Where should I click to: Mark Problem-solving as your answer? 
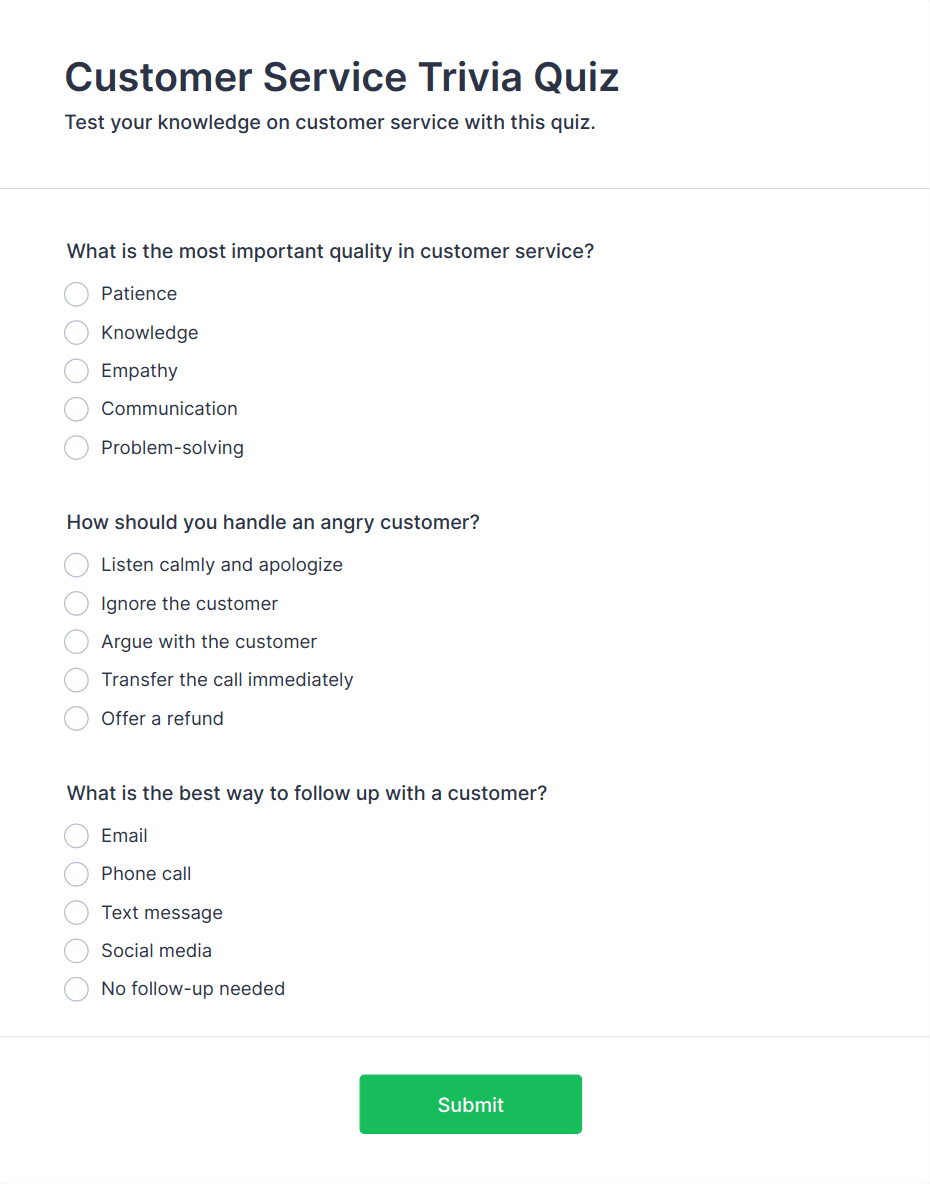coord(77,448)
